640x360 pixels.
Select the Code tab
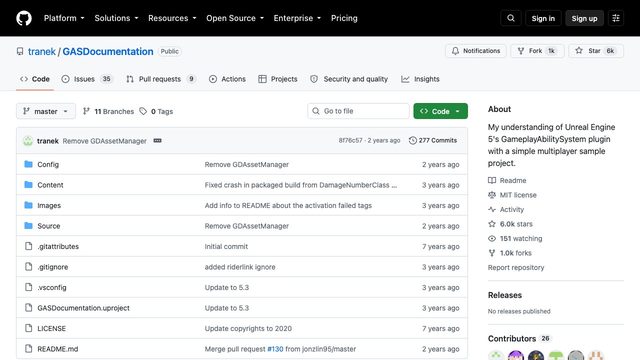[35, 79]
